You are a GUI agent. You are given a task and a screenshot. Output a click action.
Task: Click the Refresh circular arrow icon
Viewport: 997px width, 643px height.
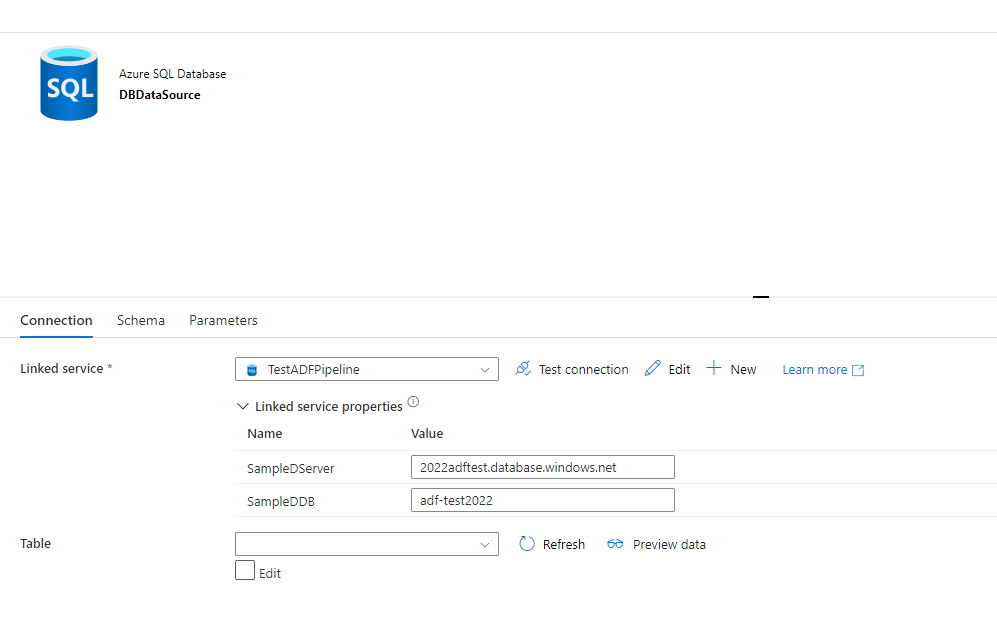pyautogui.click(x=528, y=544)
